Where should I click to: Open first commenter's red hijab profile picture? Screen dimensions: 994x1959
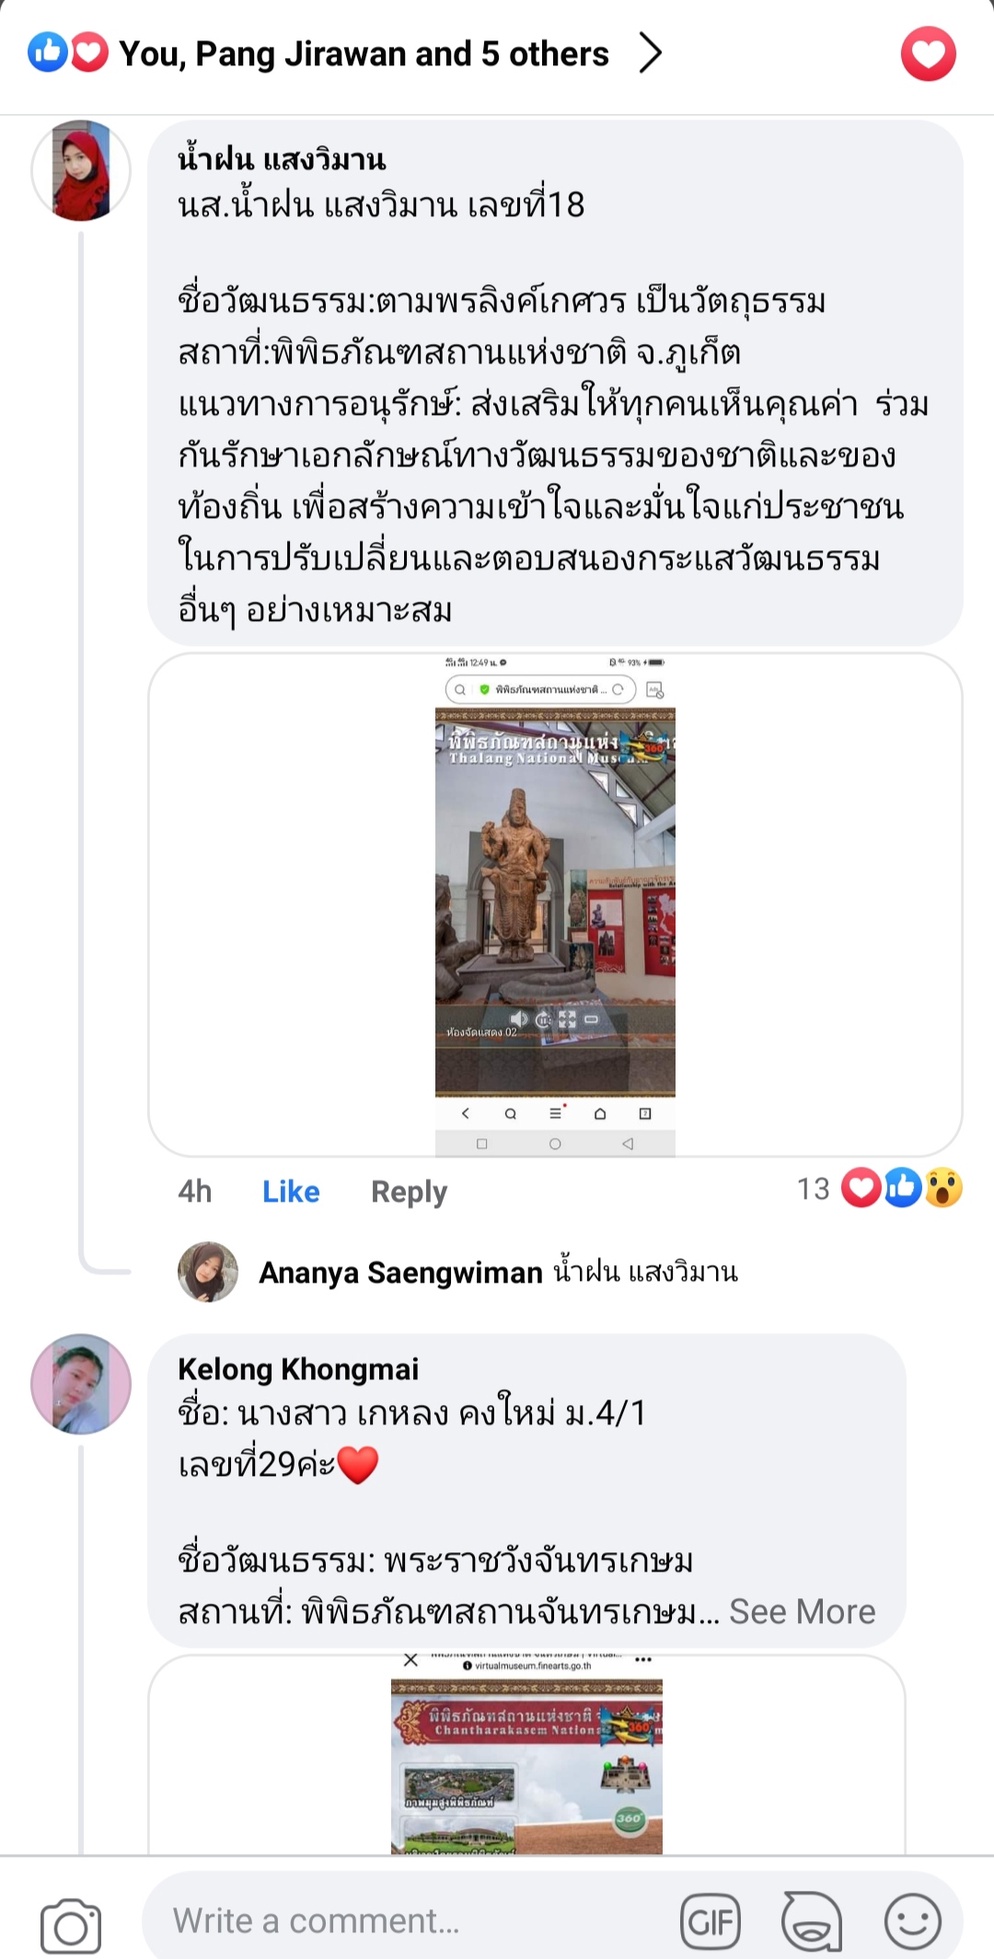coord(81,171)
